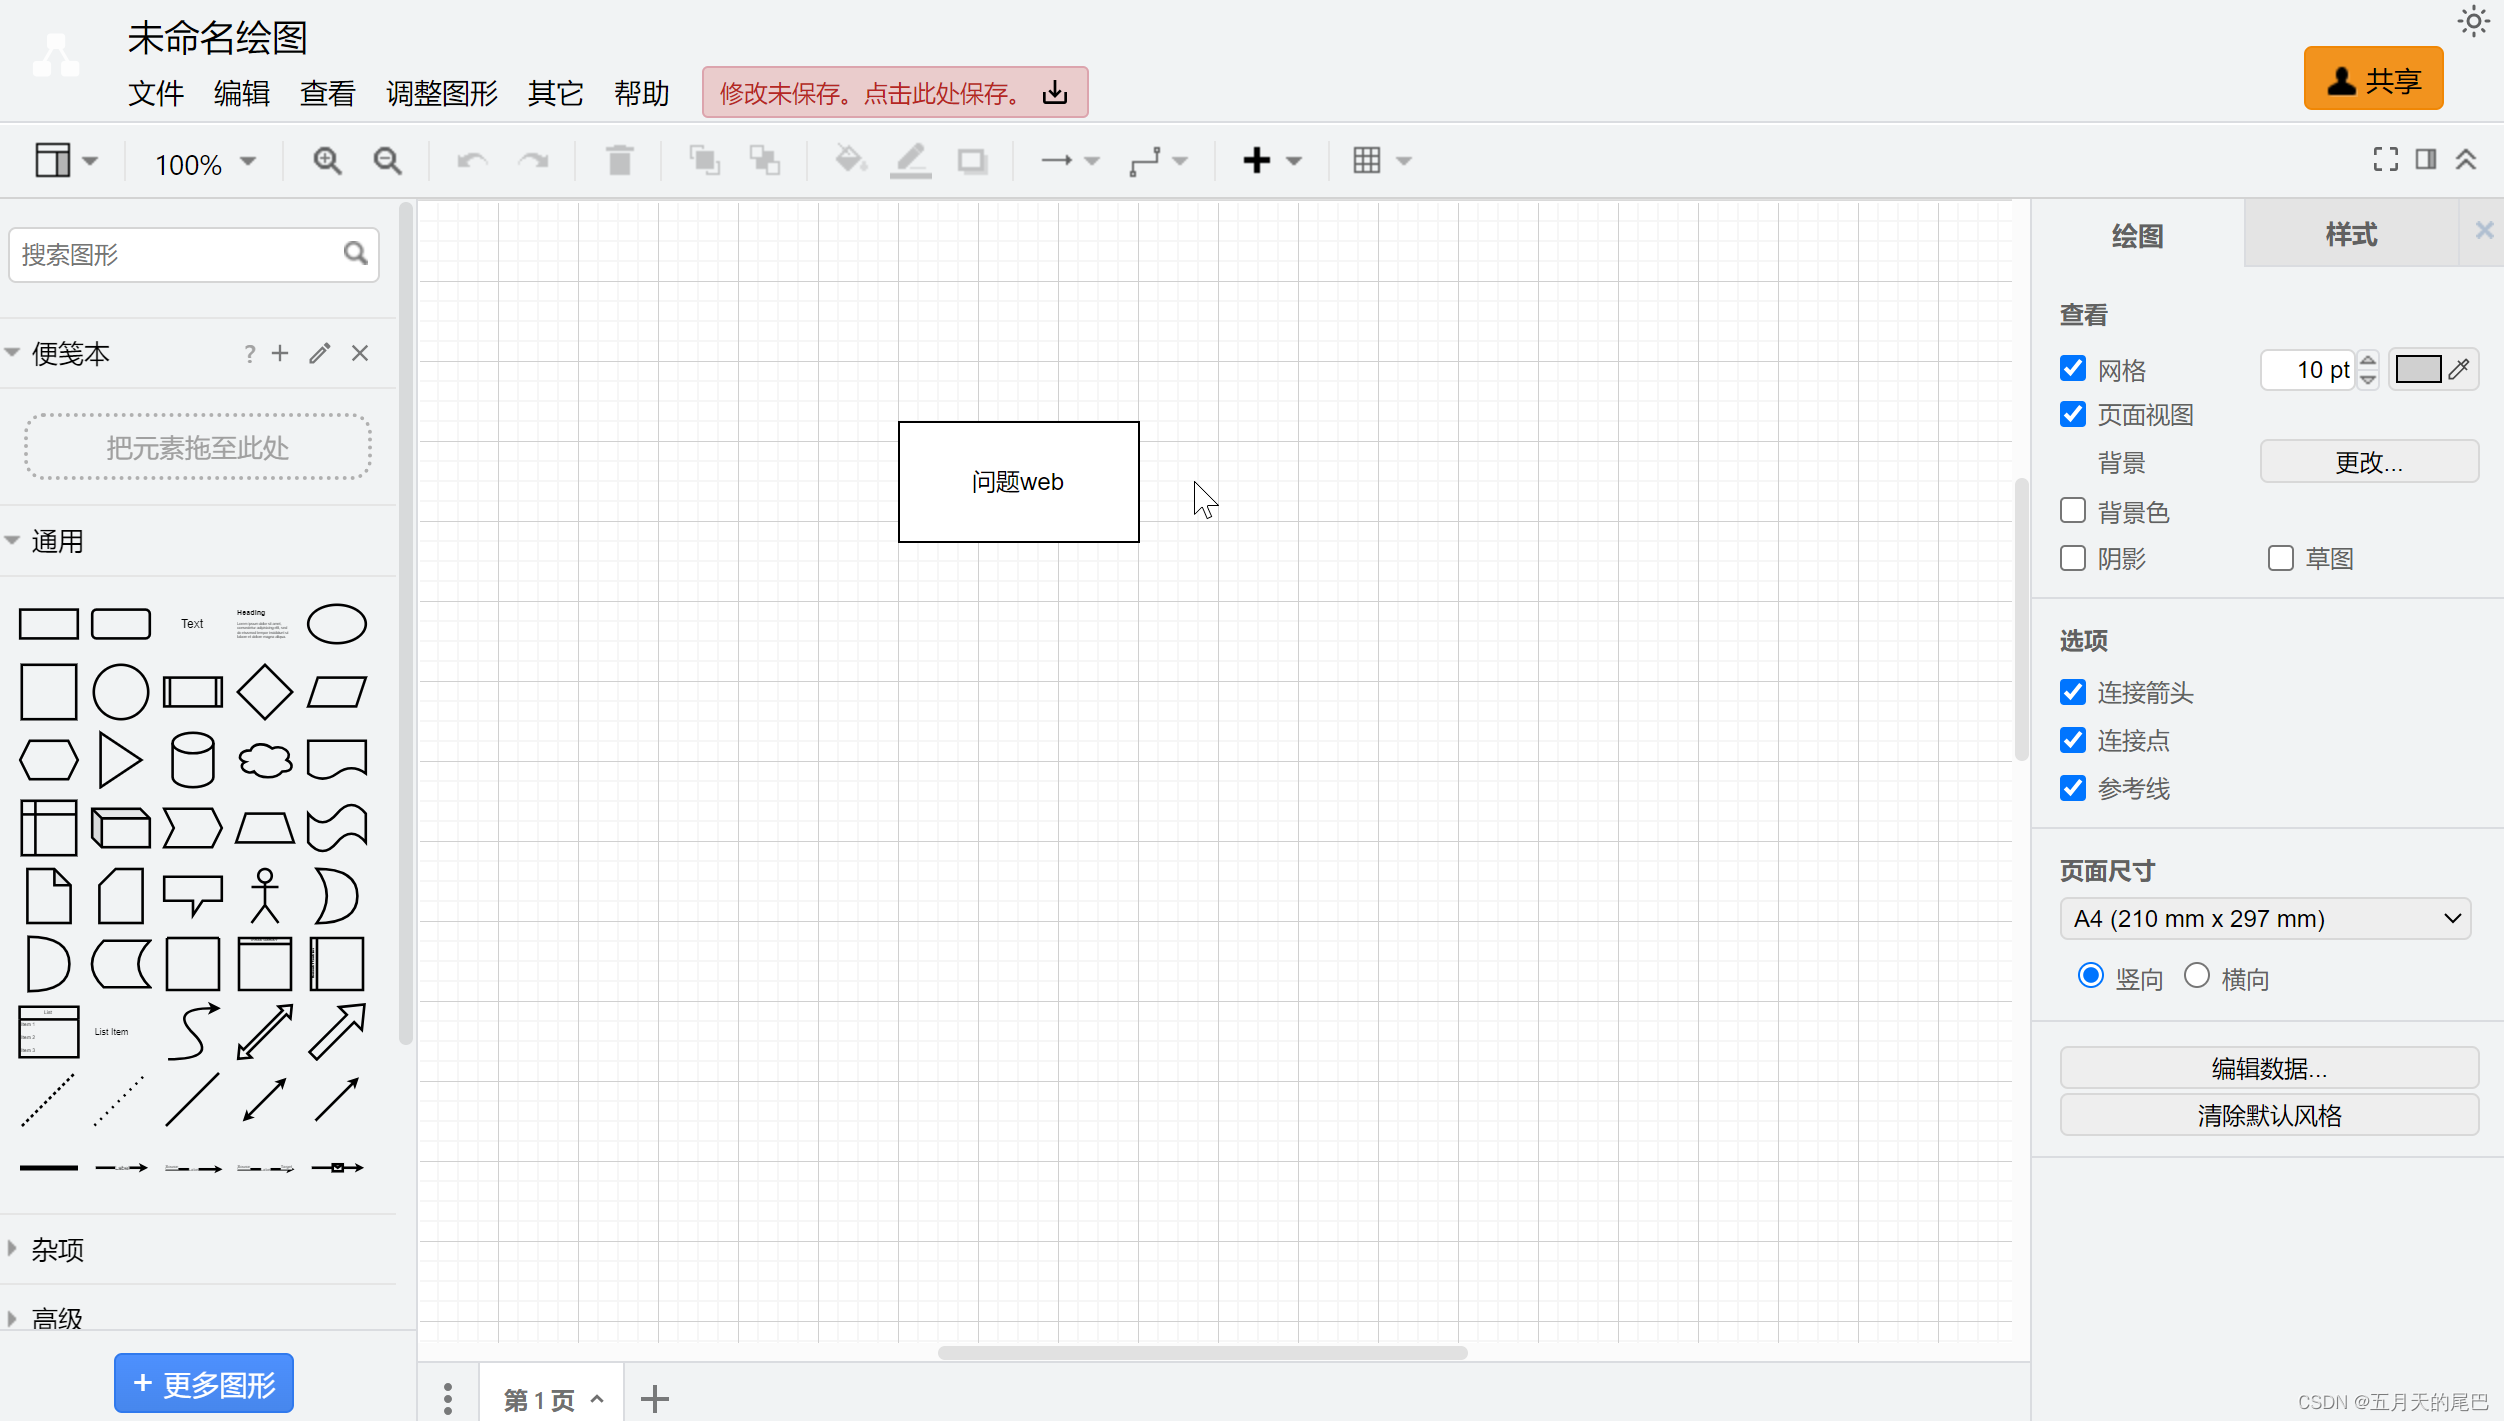Screen dimensions: 2504x1421
Task: Toggle the 页面视图 checkbox
Action: (2073, 414)
